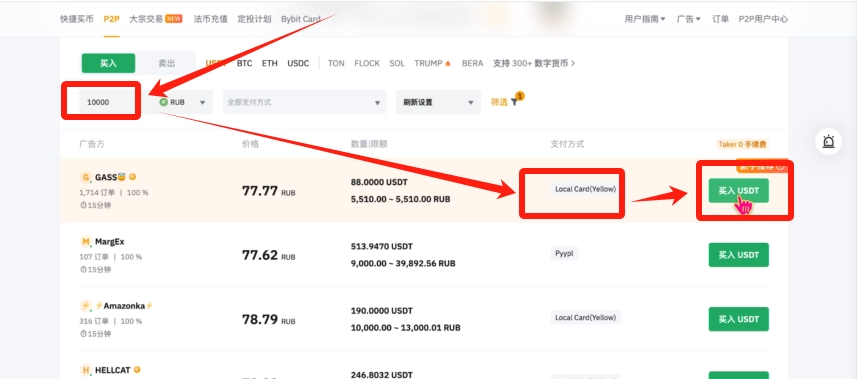
Task: Click HELLCAT avatar icon
Action: (85, 370)
